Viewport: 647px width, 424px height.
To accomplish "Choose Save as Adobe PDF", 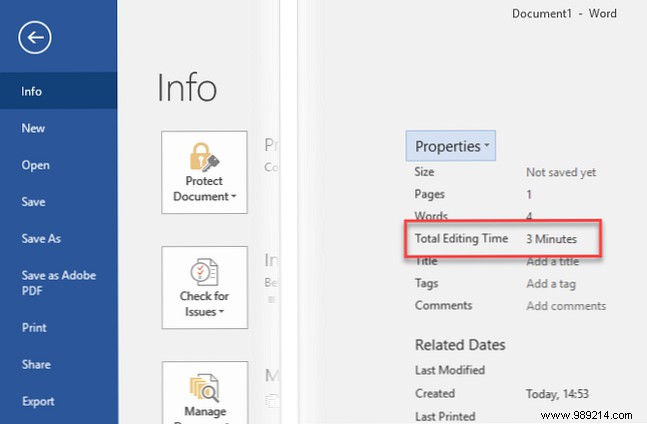I will (x=59, y=283).
